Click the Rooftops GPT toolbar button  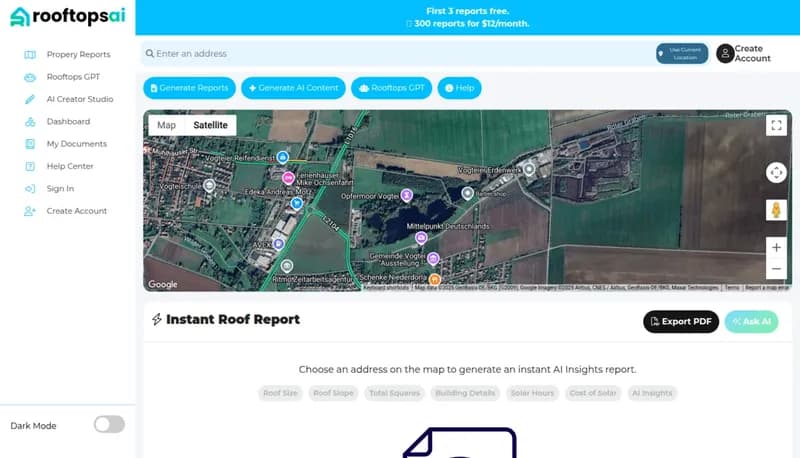391,88
